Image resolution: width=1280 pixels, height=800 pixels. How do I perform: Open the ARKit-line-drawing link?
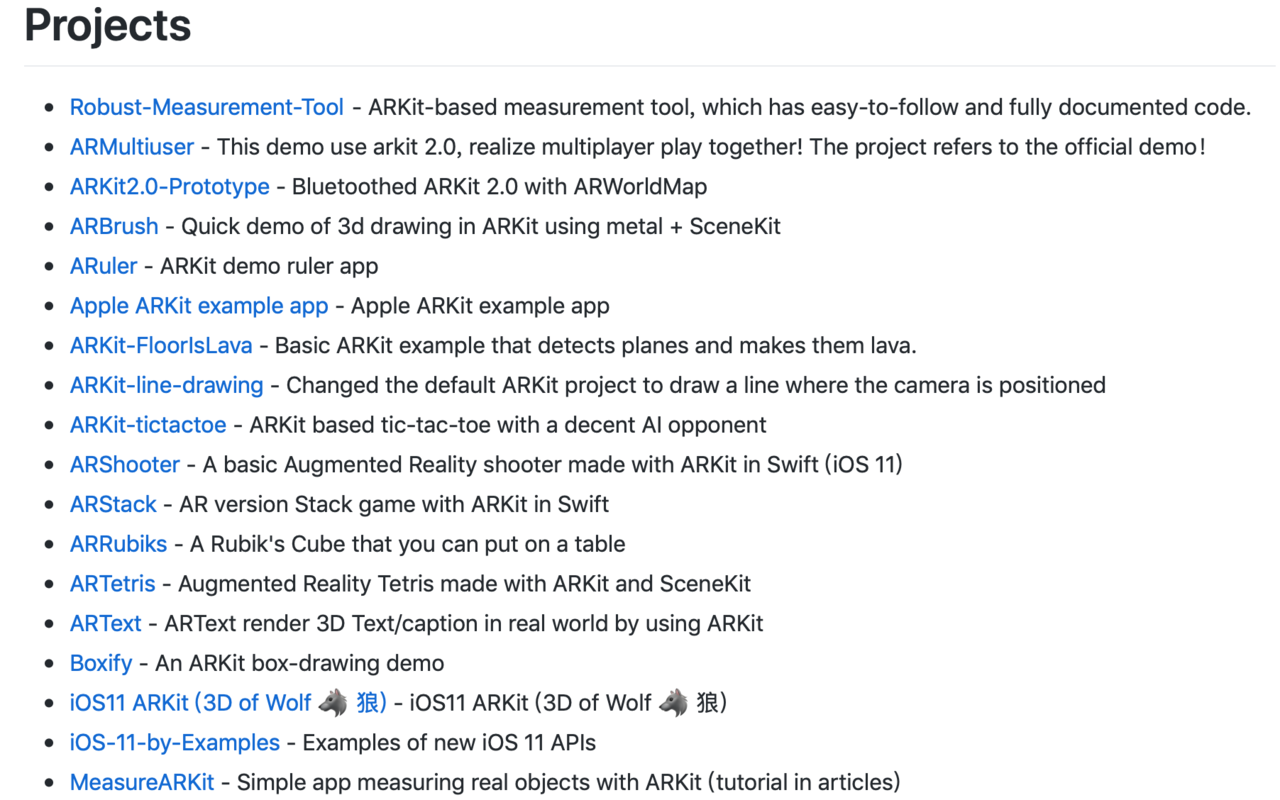point(167,385)
